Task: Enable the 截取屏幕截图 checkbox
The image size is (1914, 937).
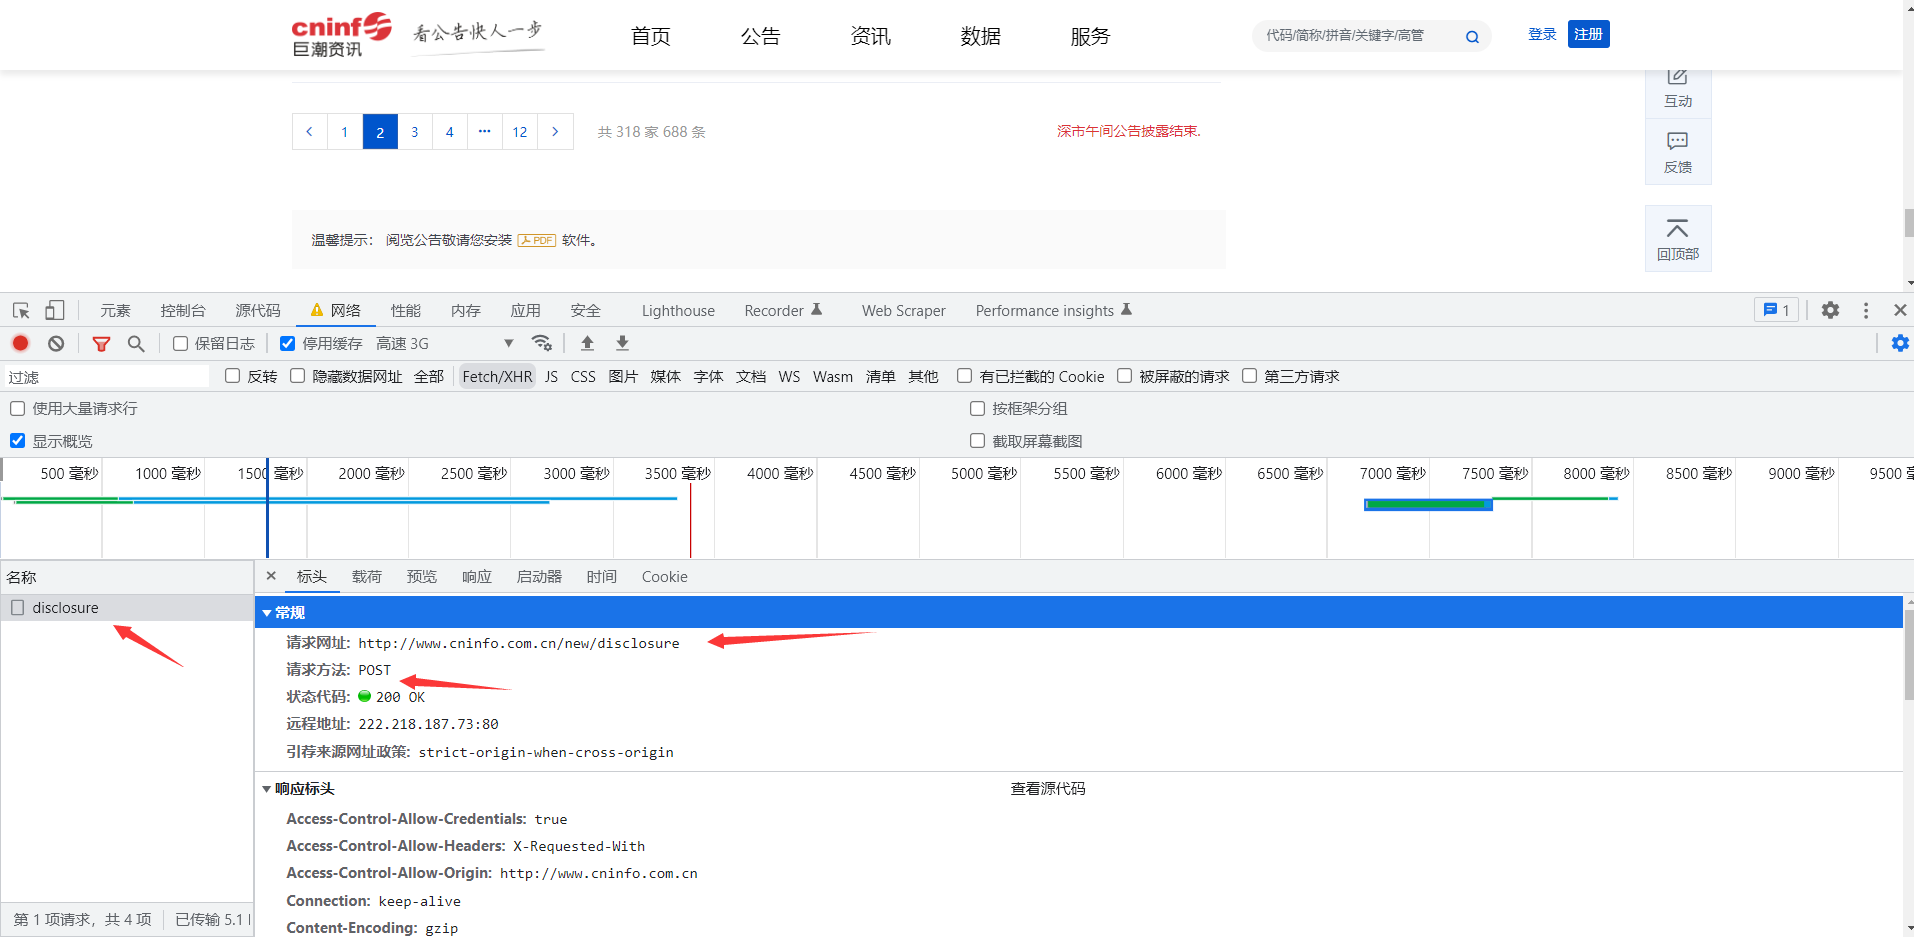Action: point(977,441)
